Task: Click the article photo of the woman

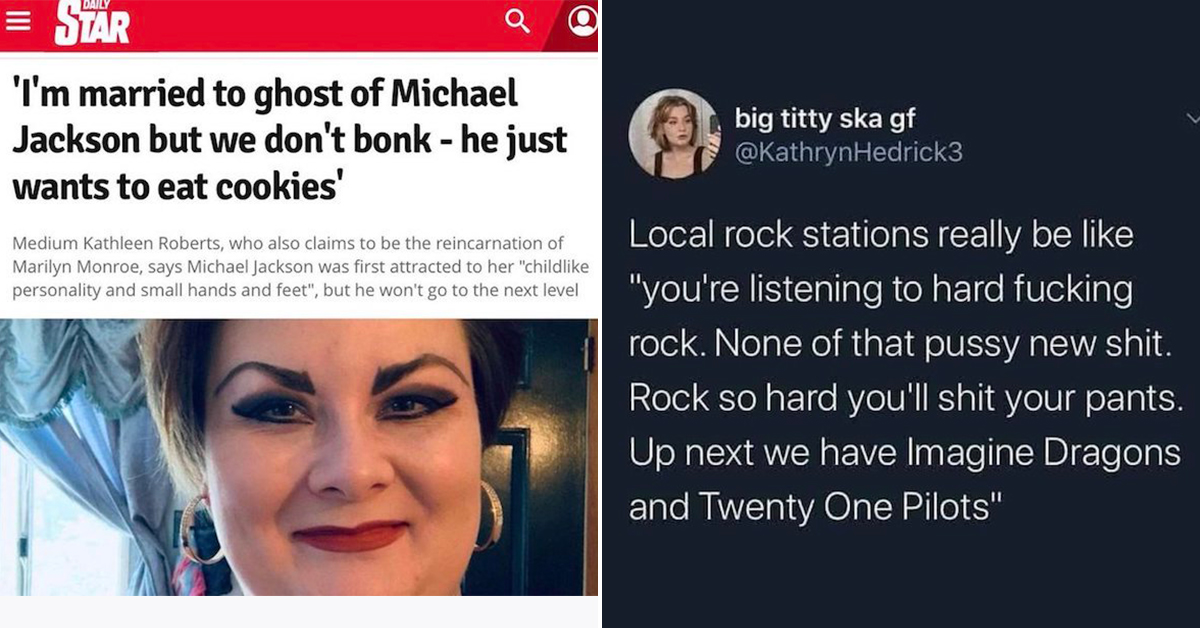Action: [x=299, y=457]
